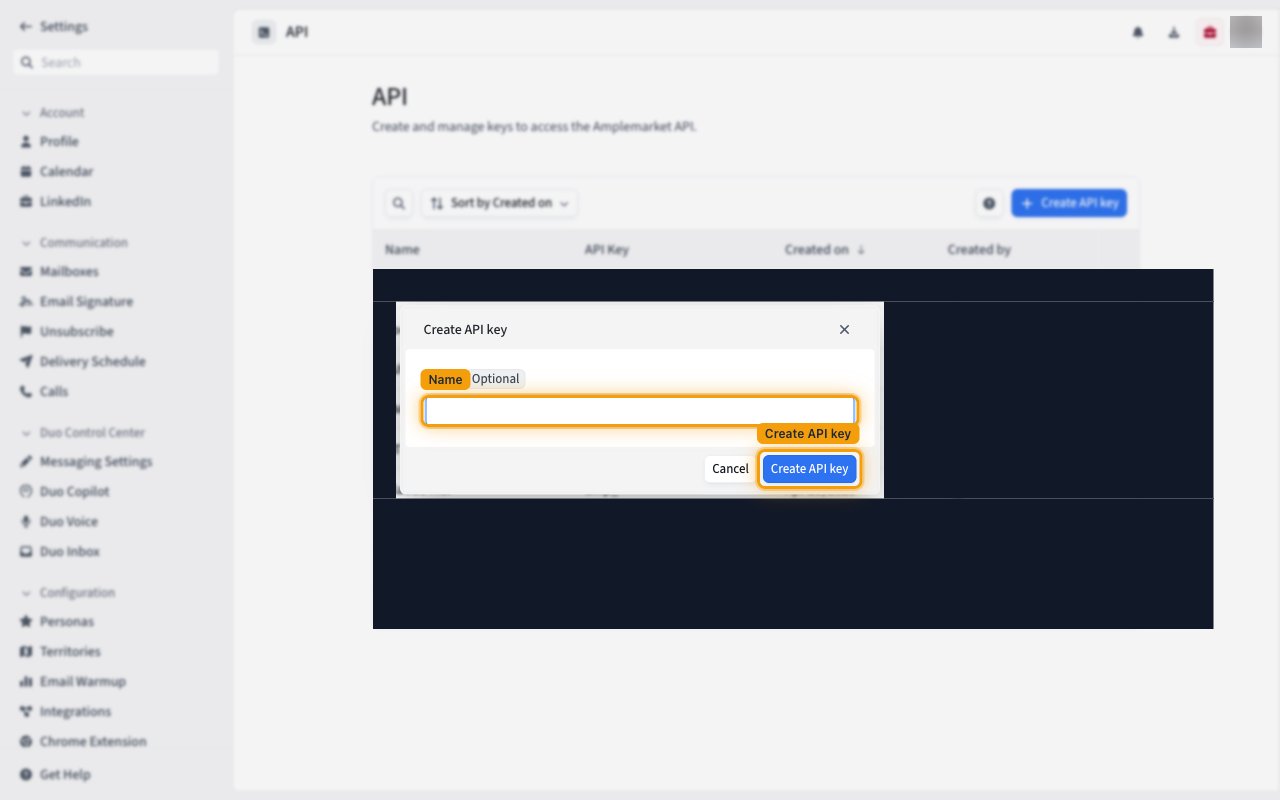Click Create API key button in table toolbar
The height and width of the screenshot is (800, 1280).
pos(1069,203)
